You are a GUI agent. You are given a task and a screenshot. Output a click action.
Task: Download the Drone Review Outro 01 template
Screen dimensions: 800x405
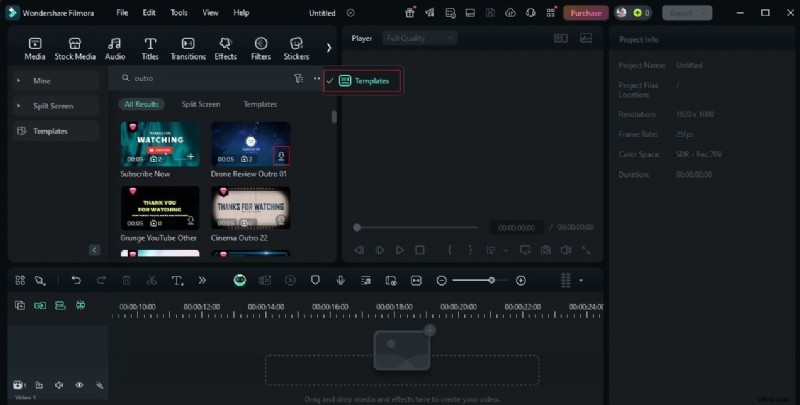281,156
